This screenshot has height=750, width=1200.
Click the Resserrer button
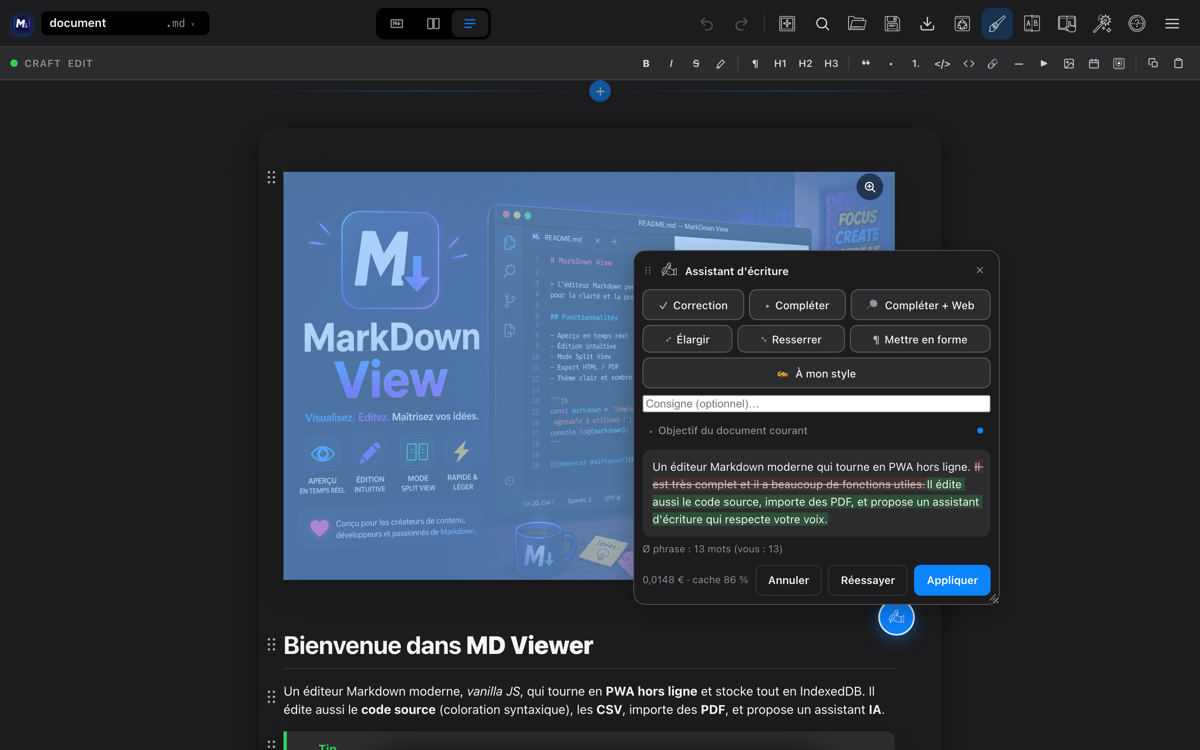pyautogui.click(x=791, y=339)
